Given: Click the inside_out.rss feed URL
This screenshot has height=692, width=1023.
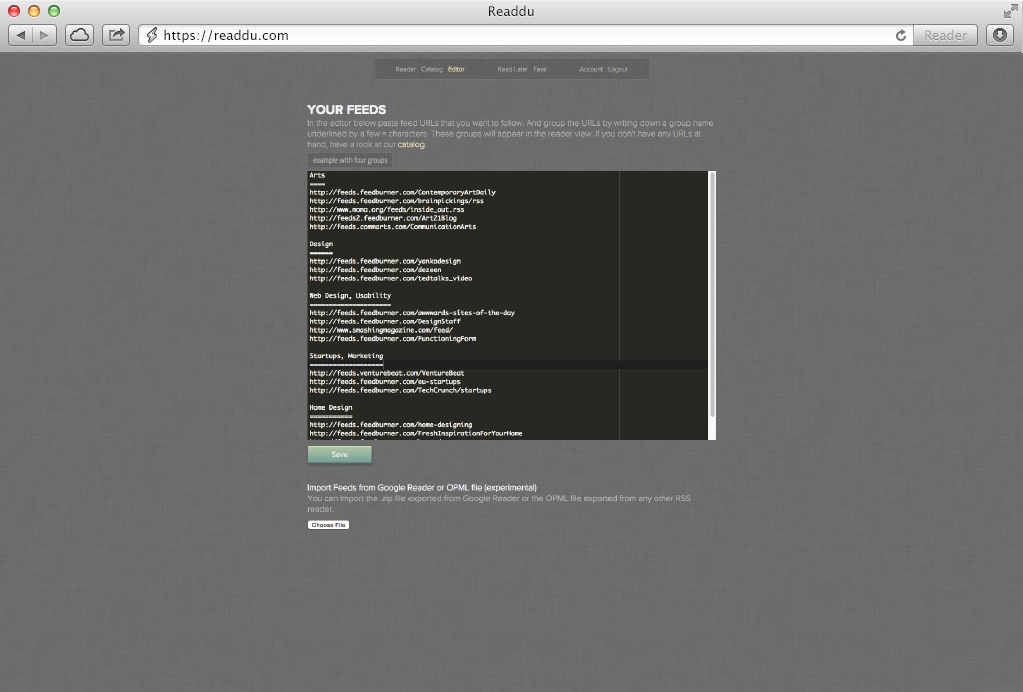Looking at the screenshot, I should click(387, 209).
